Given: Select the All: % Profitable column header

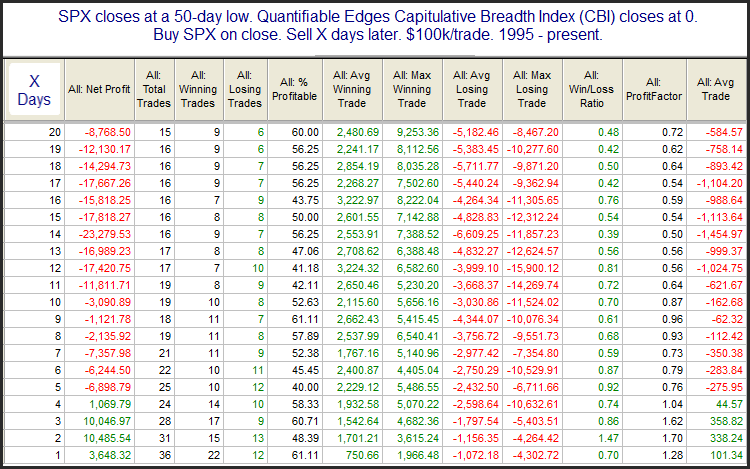Looking at the screenshot, I should tap(295, 89).
